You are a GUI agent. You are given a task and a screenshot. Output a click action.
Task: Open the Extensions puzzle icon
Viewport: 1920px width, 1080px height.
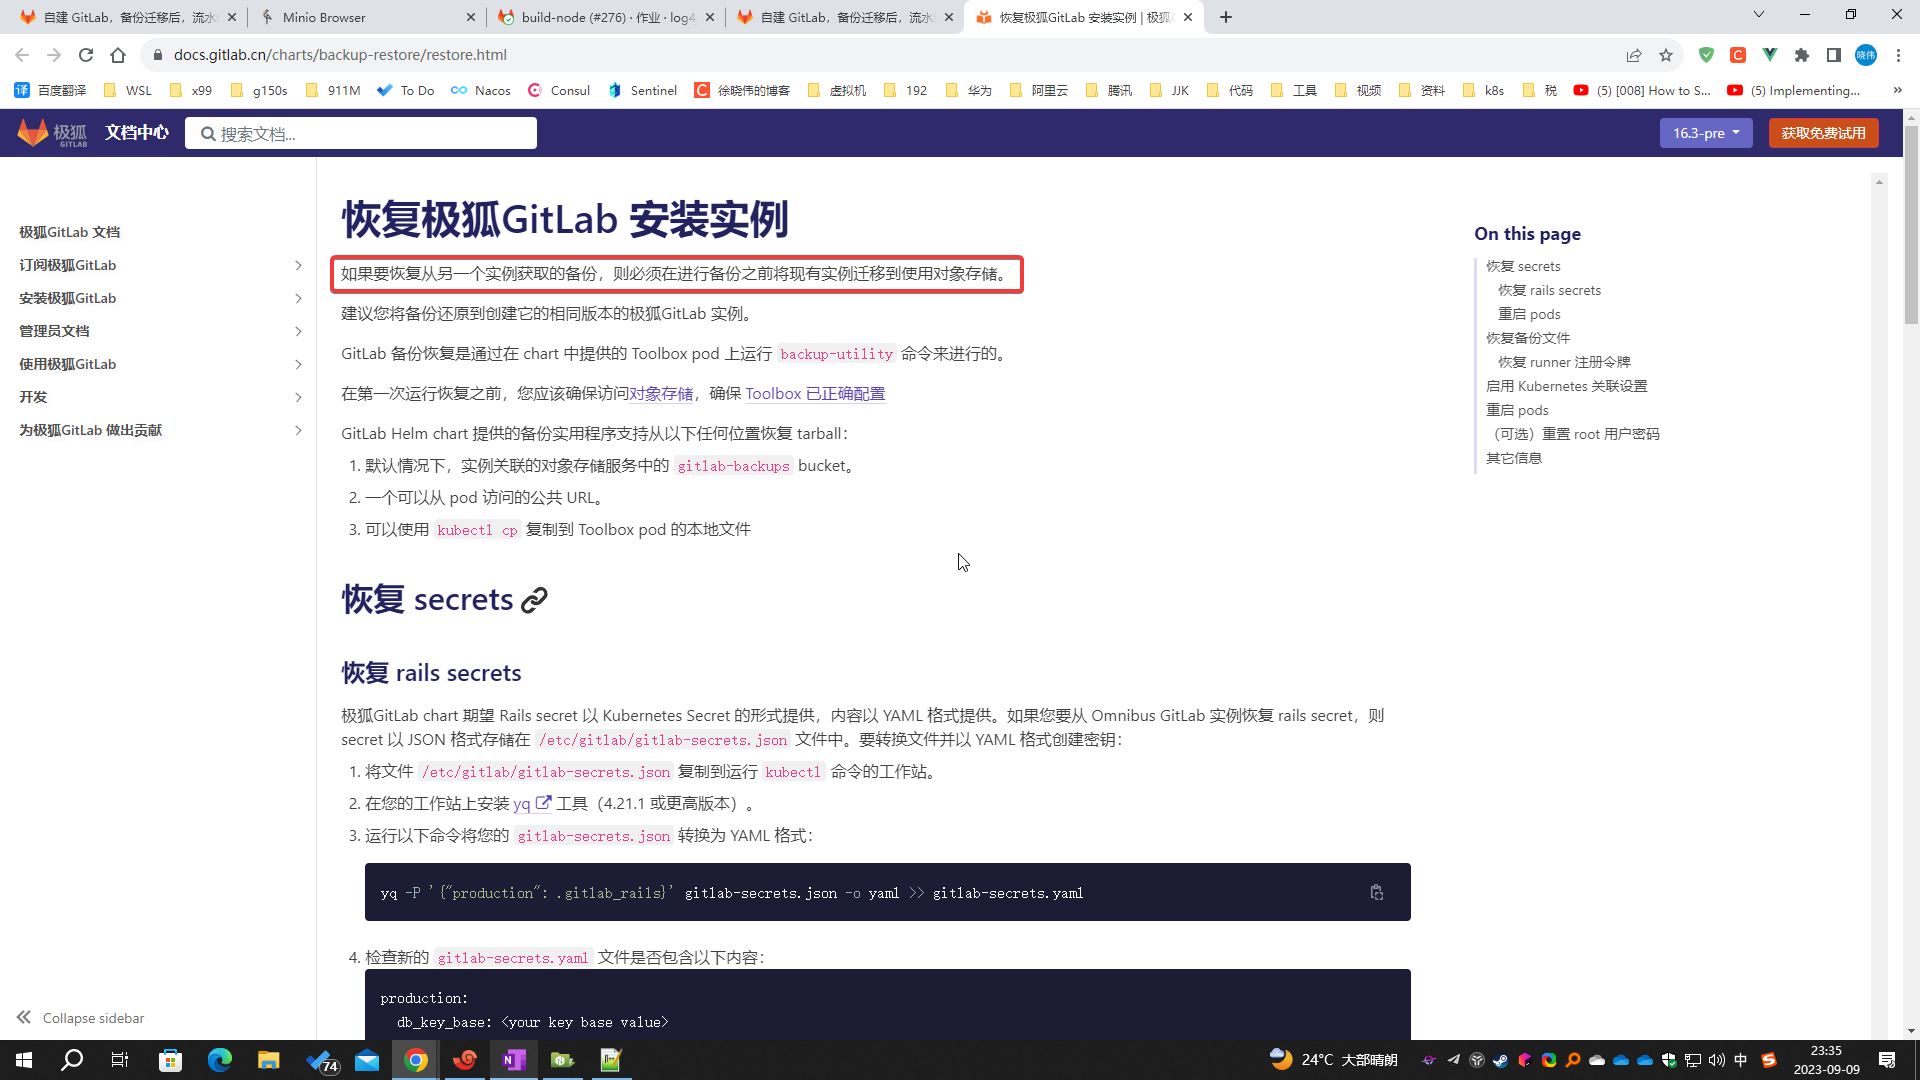click(x=1802, y=55)
